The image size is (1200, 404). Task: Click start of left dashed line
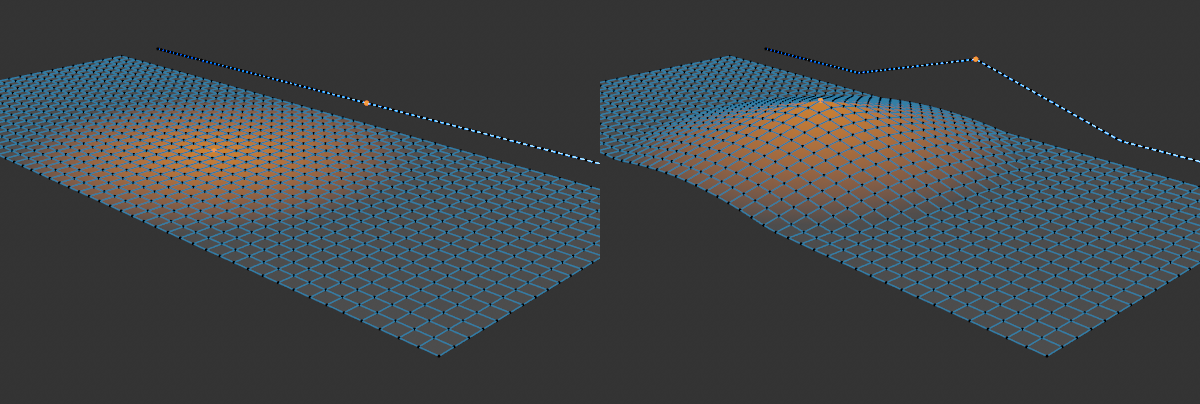[158, 49]
